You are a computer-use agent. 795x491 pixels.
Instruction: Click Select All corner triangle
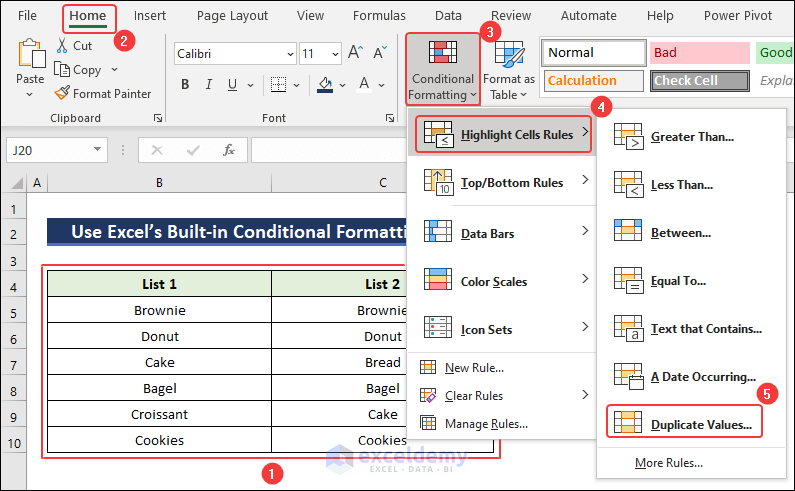pos(17,183)
